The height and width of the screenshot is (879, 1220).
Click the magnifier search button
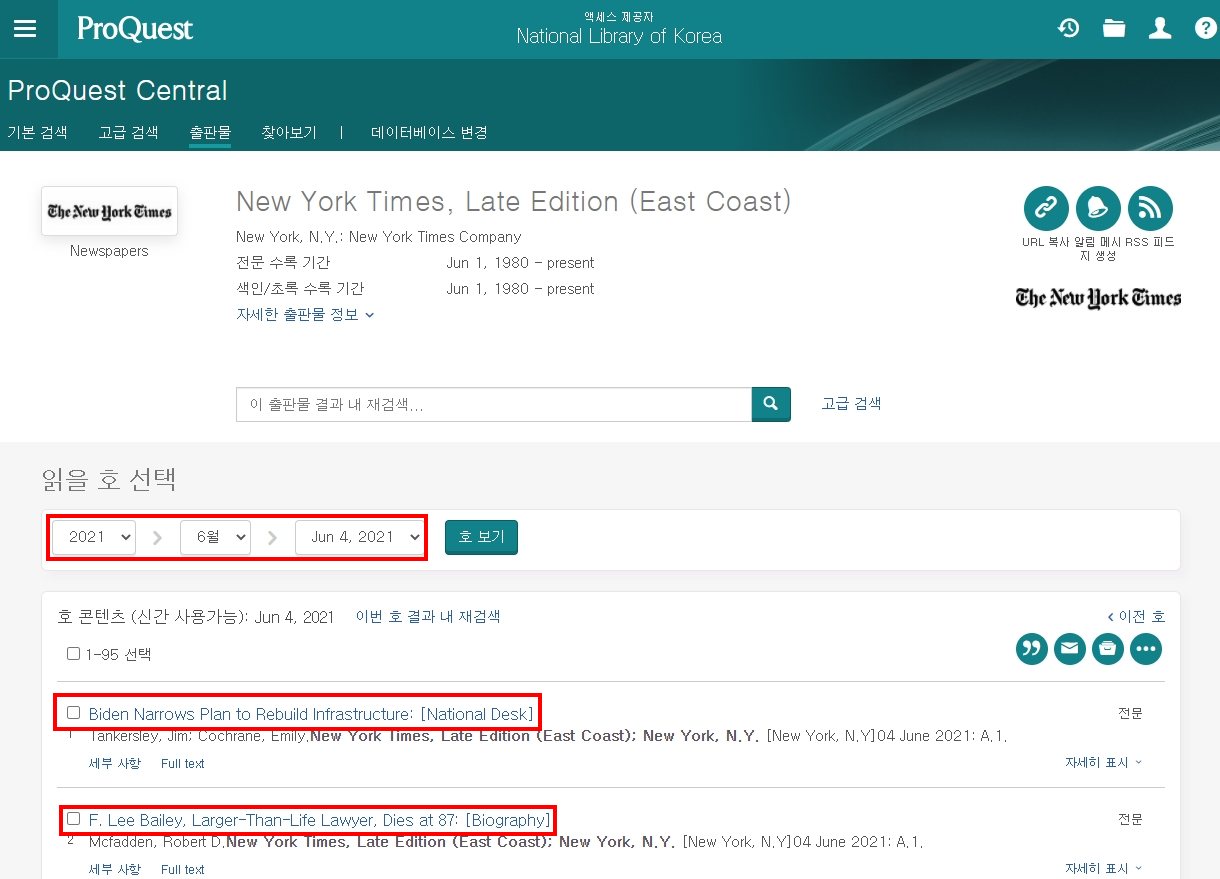[x=771, y=404]
